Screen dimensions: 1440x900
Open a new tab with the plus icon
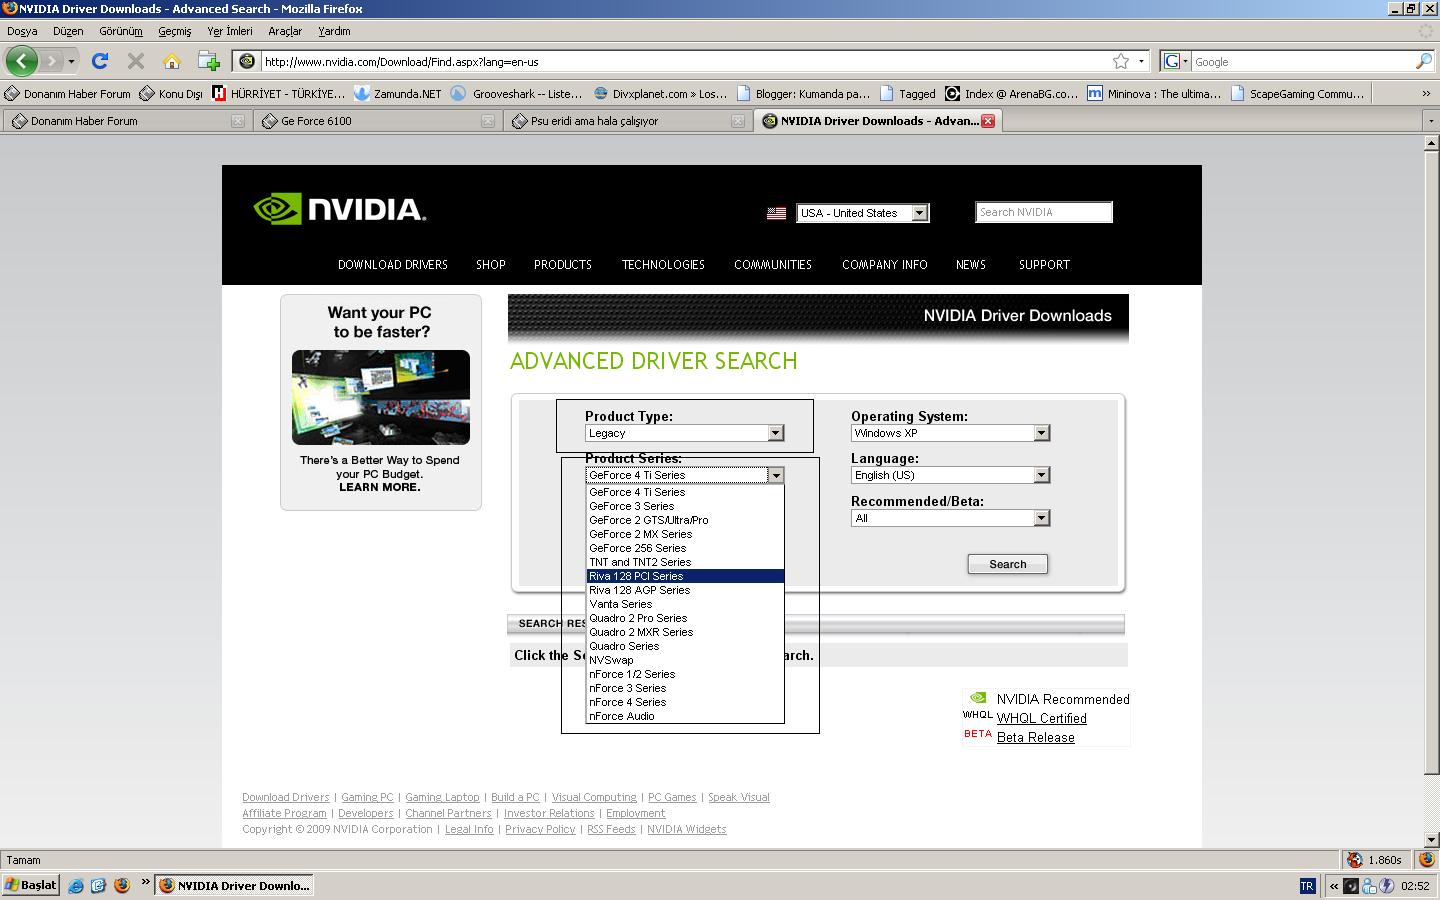[x=208, y=61]
